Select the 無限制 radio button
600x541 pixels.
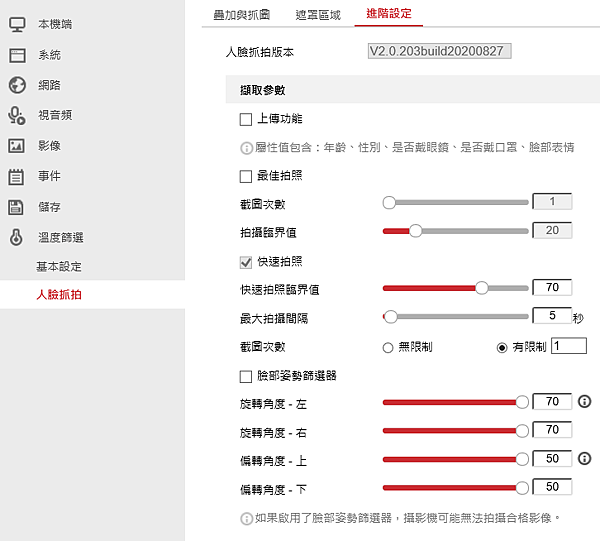(x=388, y=348)
